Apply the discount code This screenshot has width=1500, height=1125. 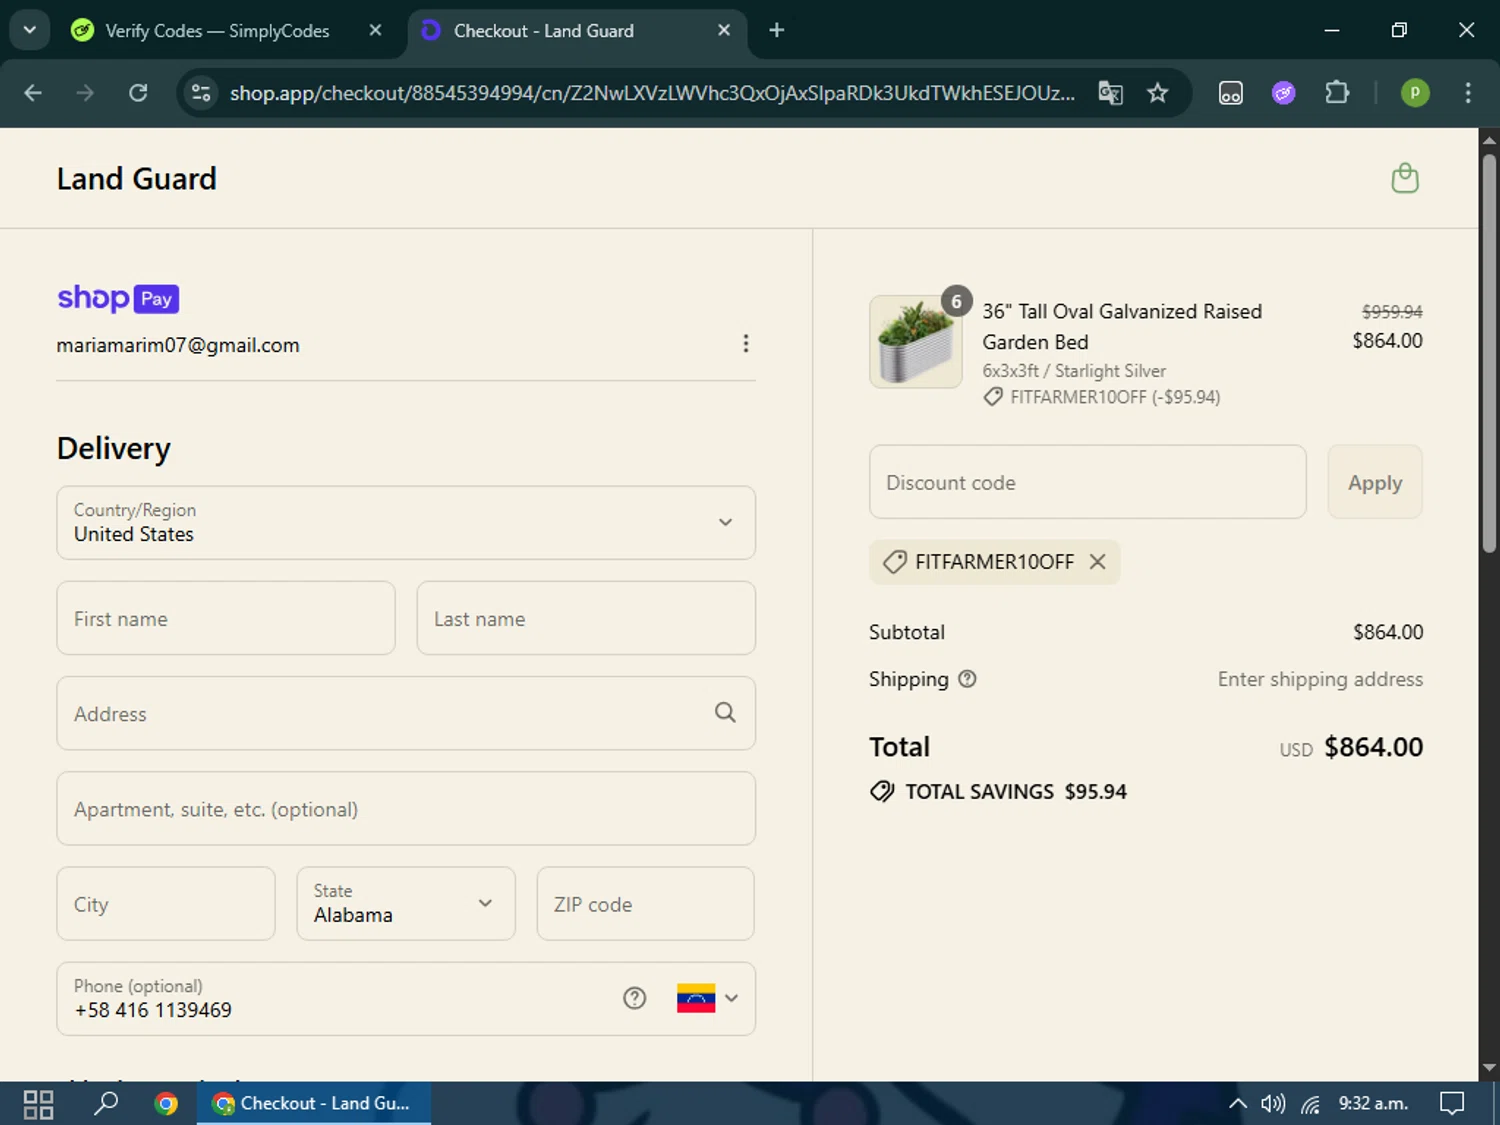pos(1375,482)
